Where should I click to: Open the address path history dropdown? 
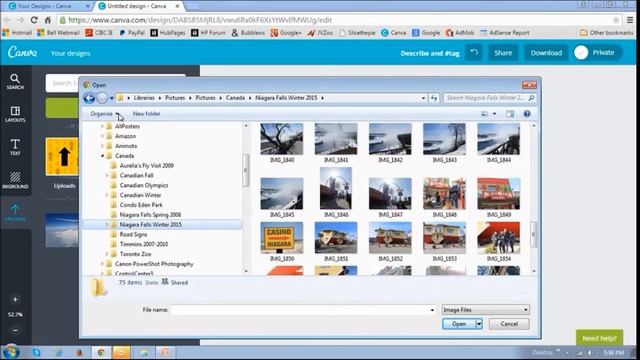423,98
